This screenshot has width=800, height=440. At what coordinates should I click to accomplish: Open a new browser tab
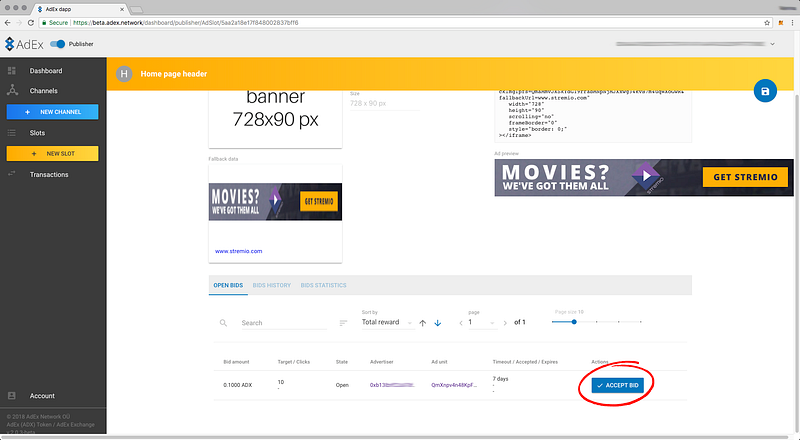point(136,10)
